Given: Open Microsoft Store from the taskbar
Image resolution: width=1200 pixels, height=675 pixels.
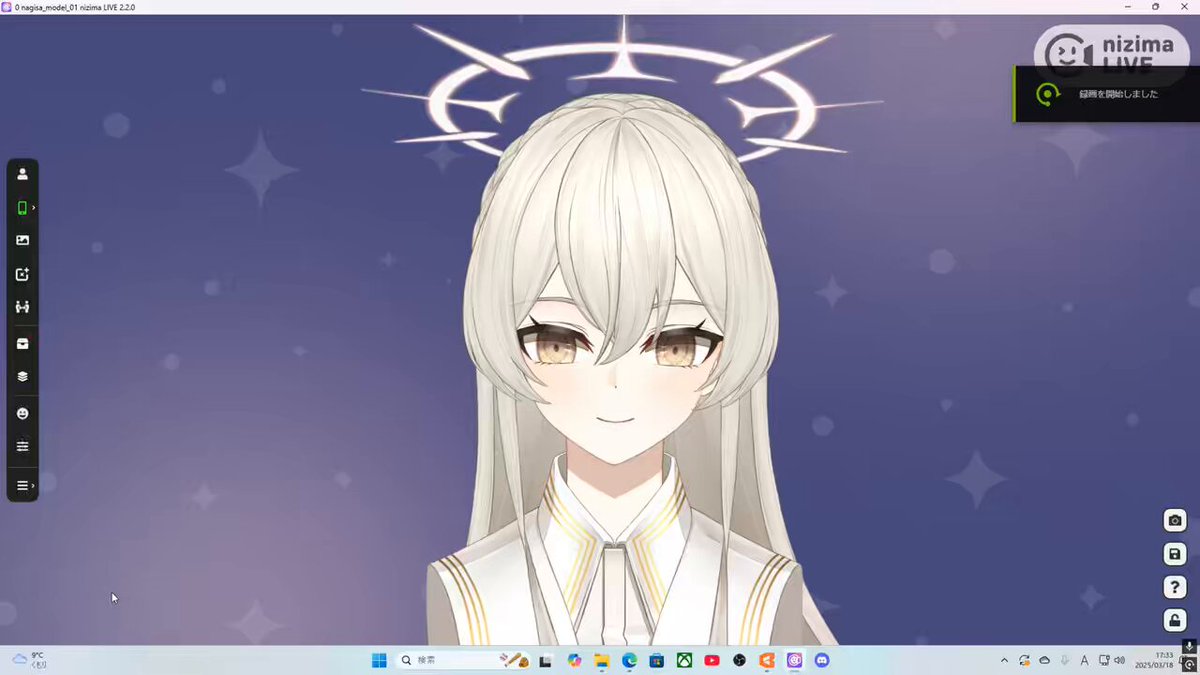Looking at the screenshot, I should point(657,660).
